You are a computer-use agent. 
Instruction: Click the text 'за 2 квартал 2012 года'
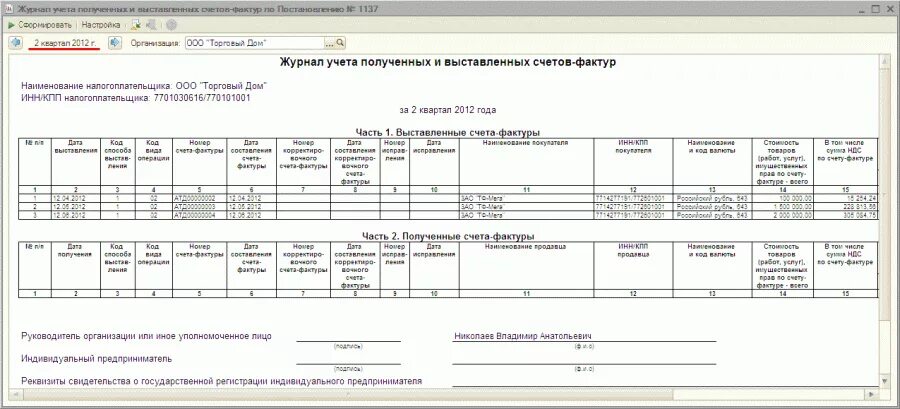click(448, 110)
